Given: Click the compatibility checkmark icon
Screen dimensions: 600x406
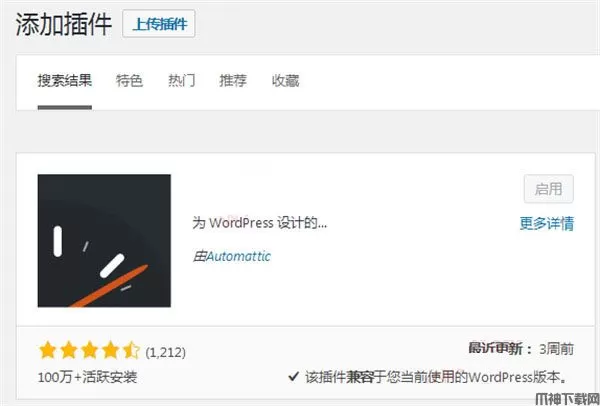Looking at the screenshot, I should pos(293,377).
